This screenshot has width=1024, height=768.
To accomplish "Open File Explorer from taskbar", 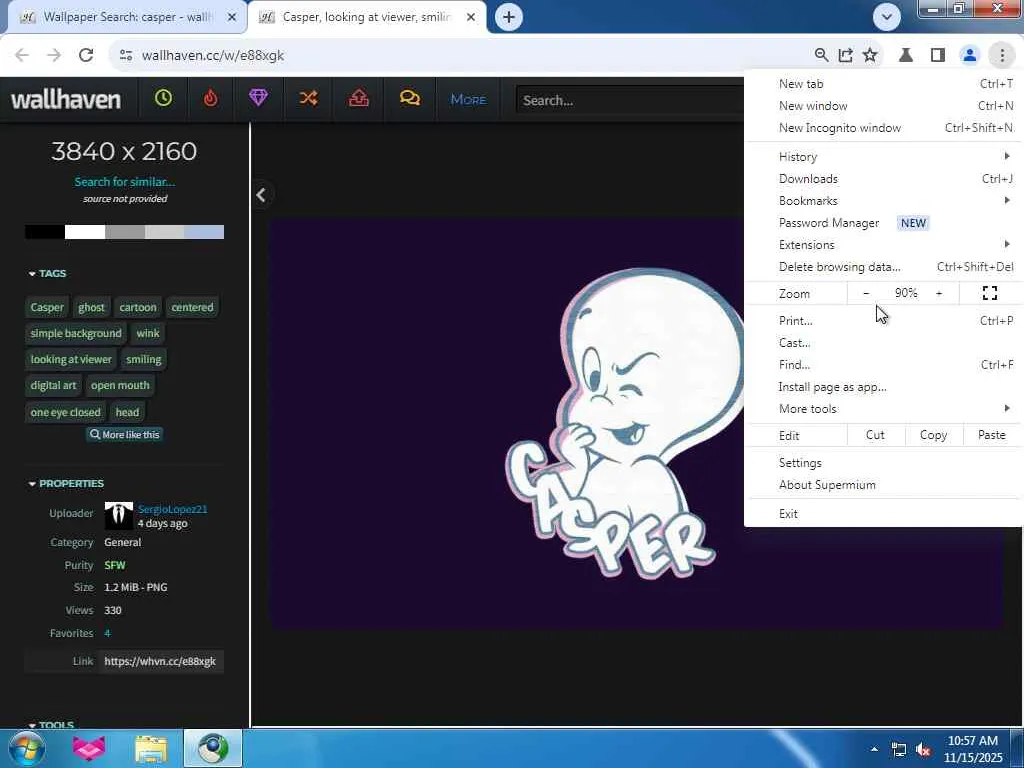I will click(x=152, y=748).
